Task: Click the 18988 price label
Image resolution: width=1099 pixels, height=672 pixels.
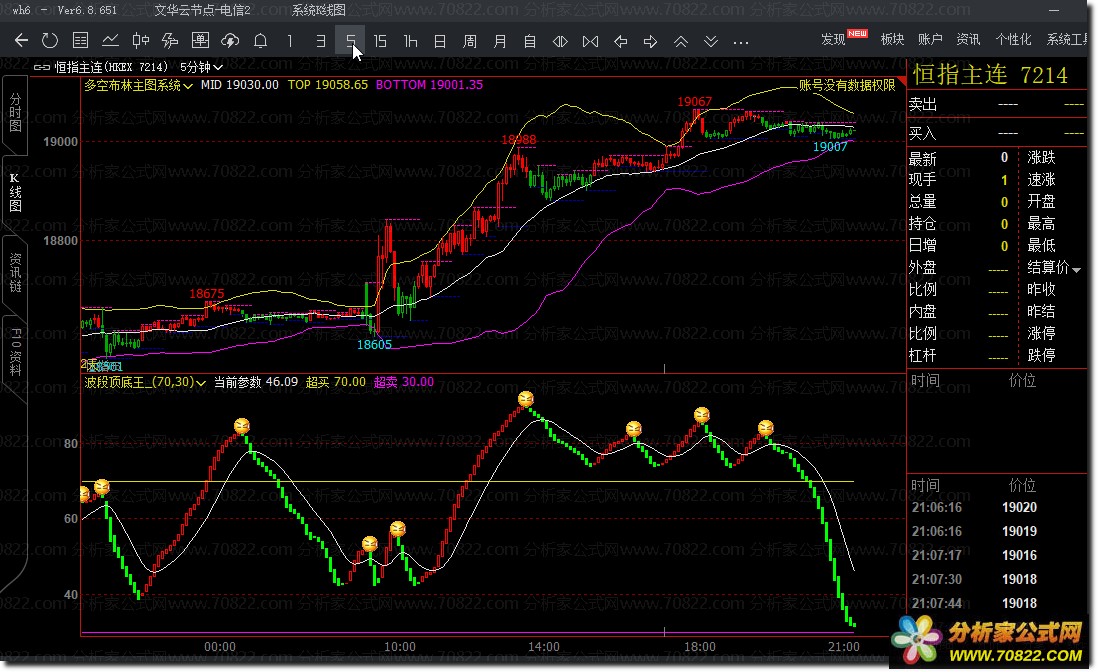Action: click(519, 139)
